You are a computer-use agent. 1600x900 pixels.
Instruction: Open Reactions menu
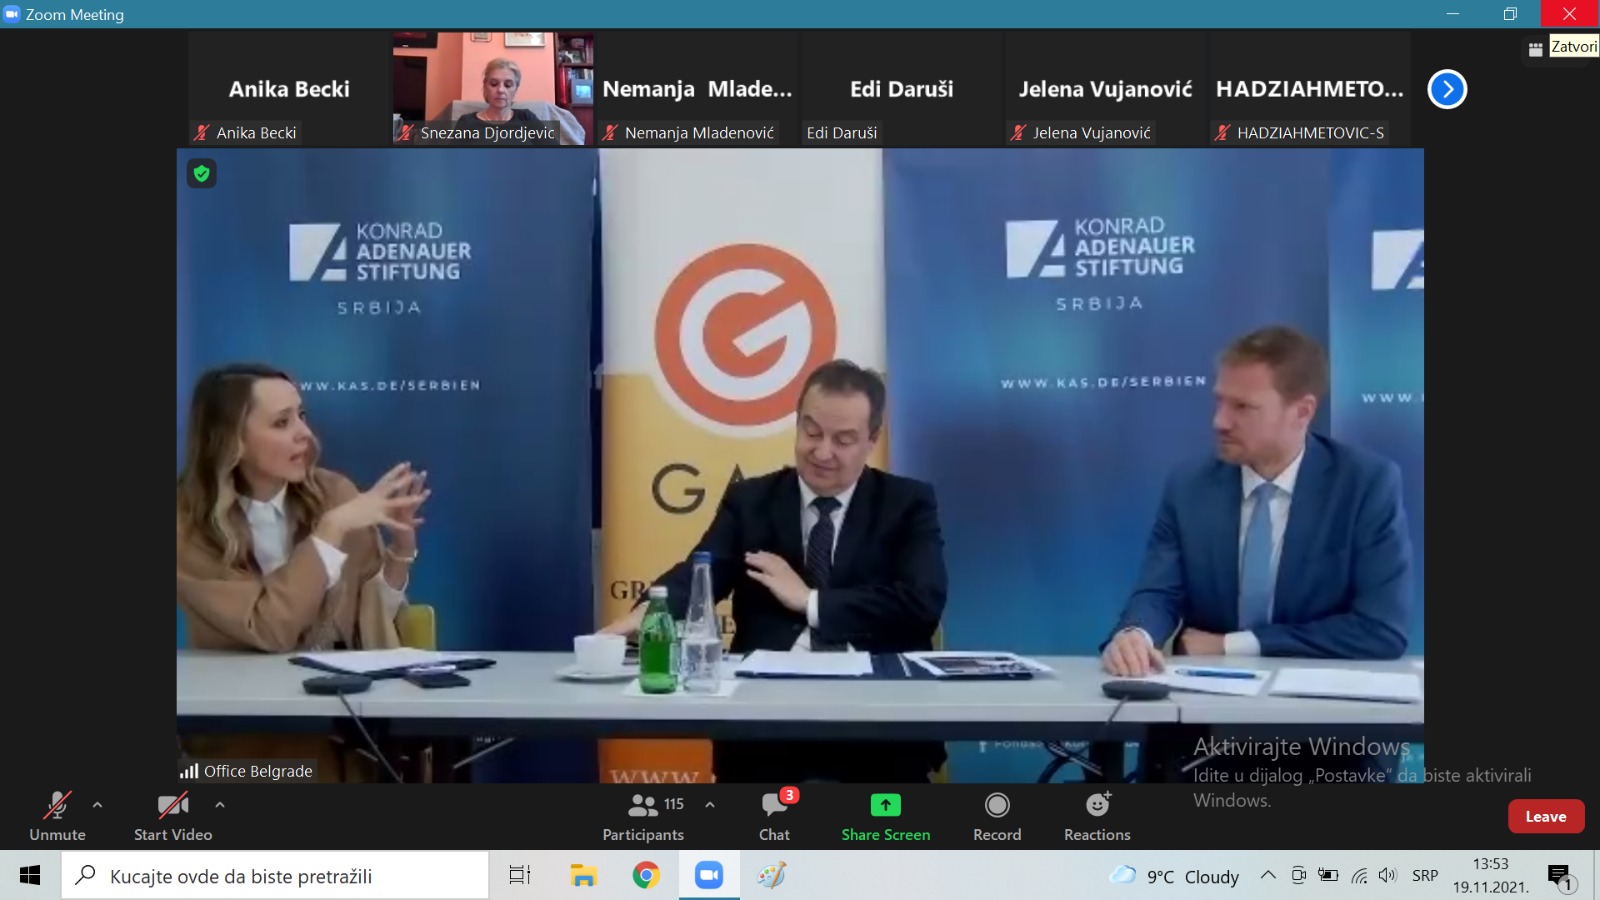1097,816
